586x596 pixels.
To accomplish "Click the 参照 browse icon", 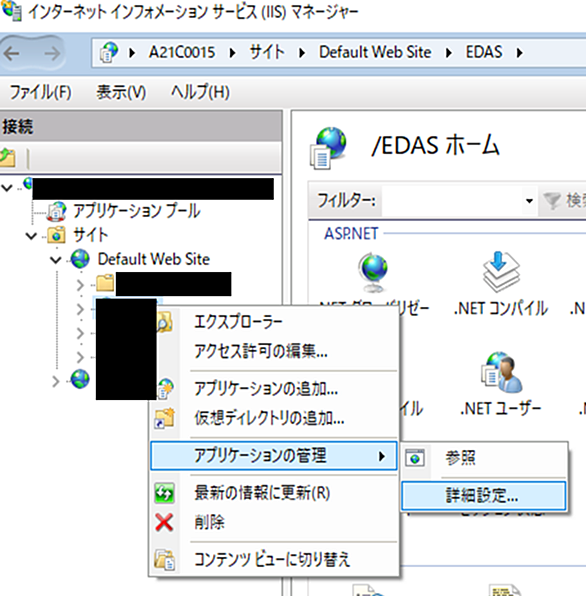I will [415, 458].
